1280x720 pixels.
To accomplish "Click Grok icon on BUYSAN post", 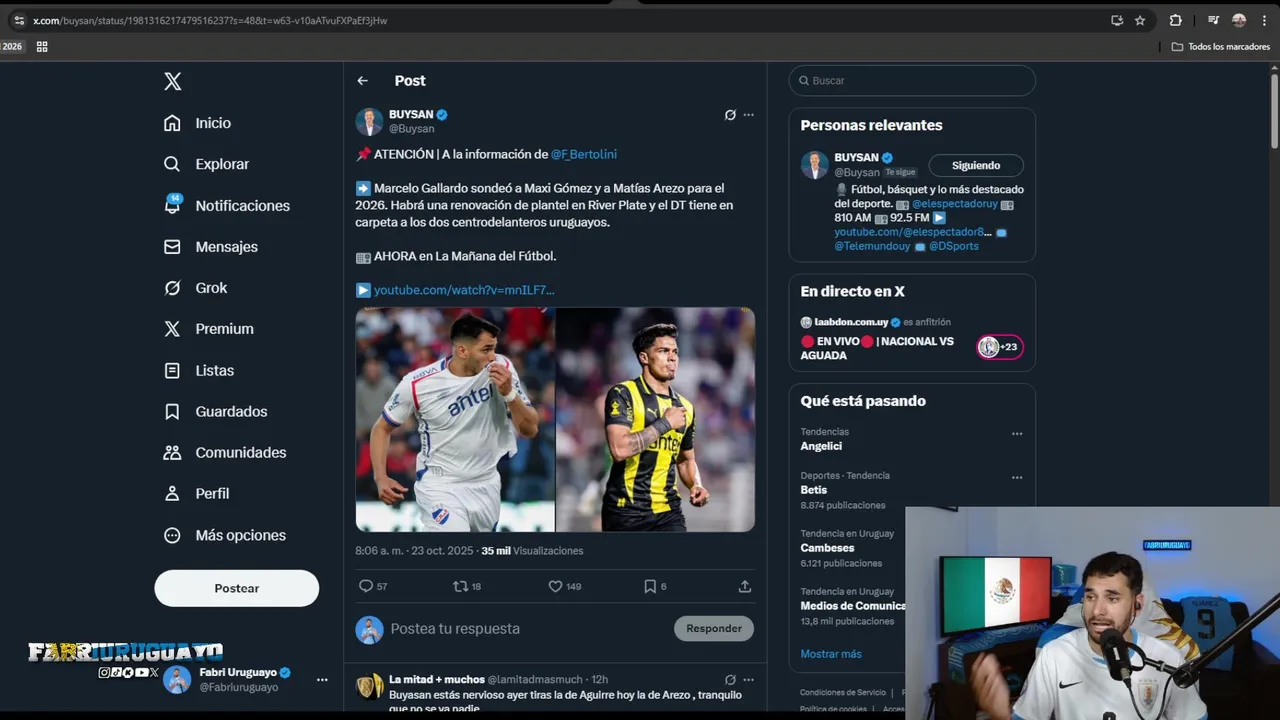I will tap(730, 115).
